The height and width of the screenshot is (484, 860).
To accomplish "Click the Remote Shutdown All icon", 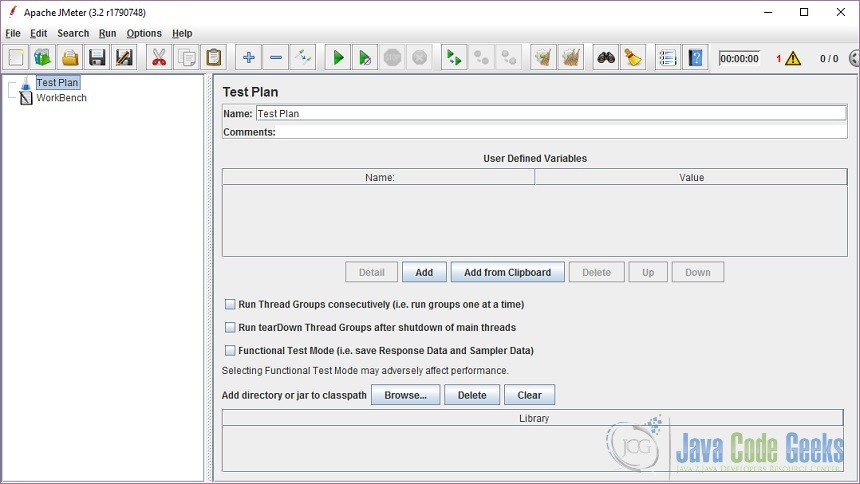I will click(509, 57).
